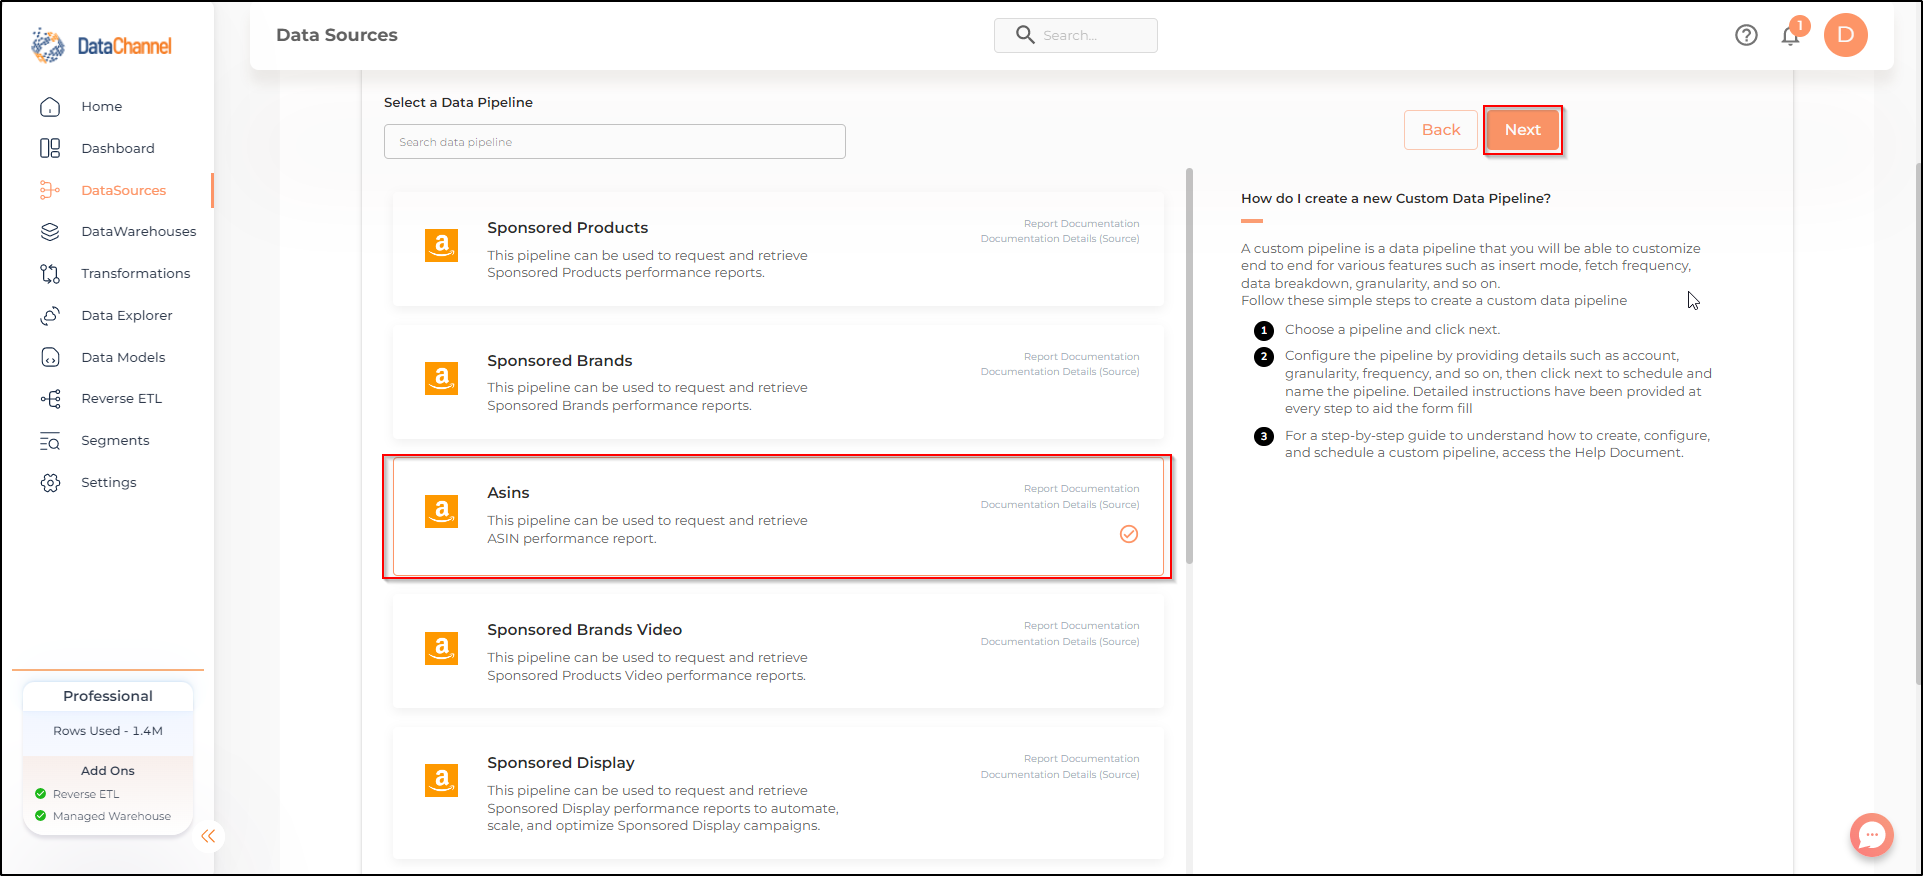Image resolution: width=1923 pixels, height=876 pixels.
Task: Open Documentation Details (Source) for Sponsored Products
Action: pos(1060,239)
